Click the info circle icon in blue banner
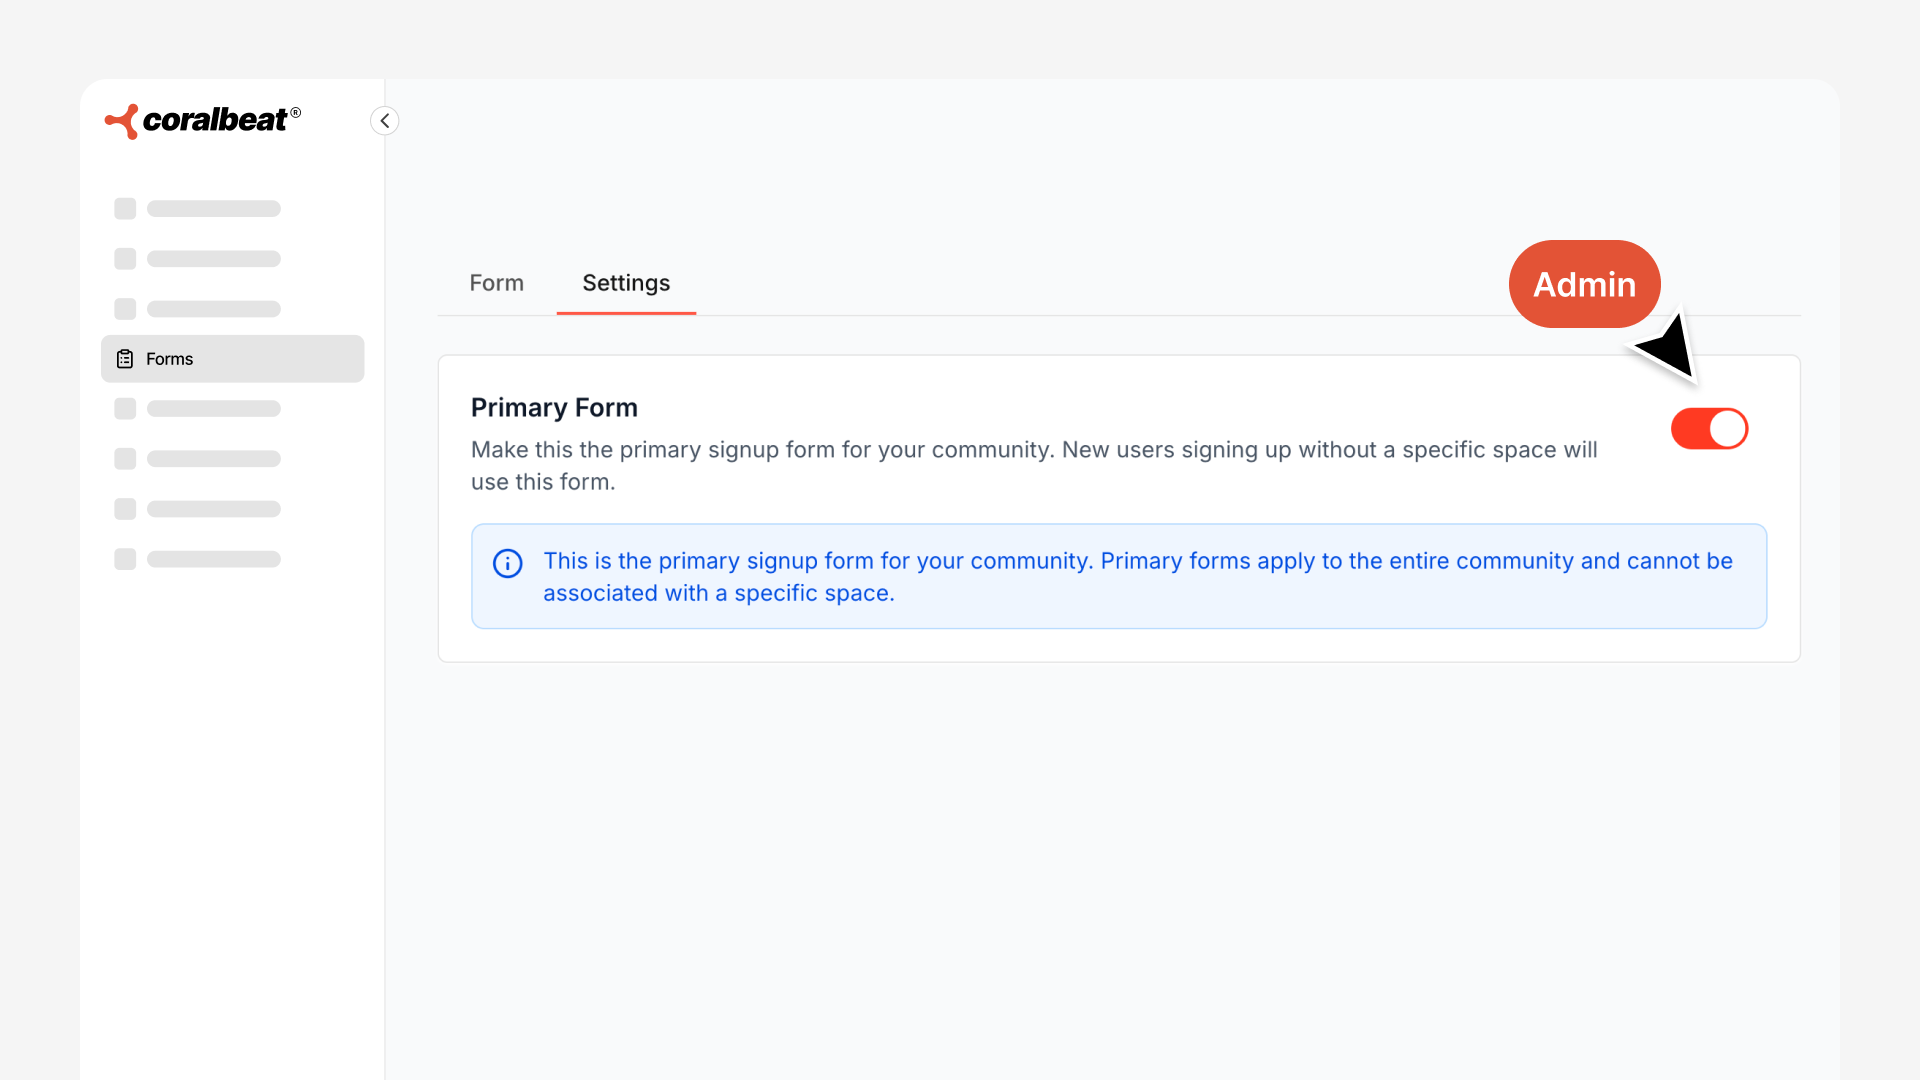 coord(508,563)
